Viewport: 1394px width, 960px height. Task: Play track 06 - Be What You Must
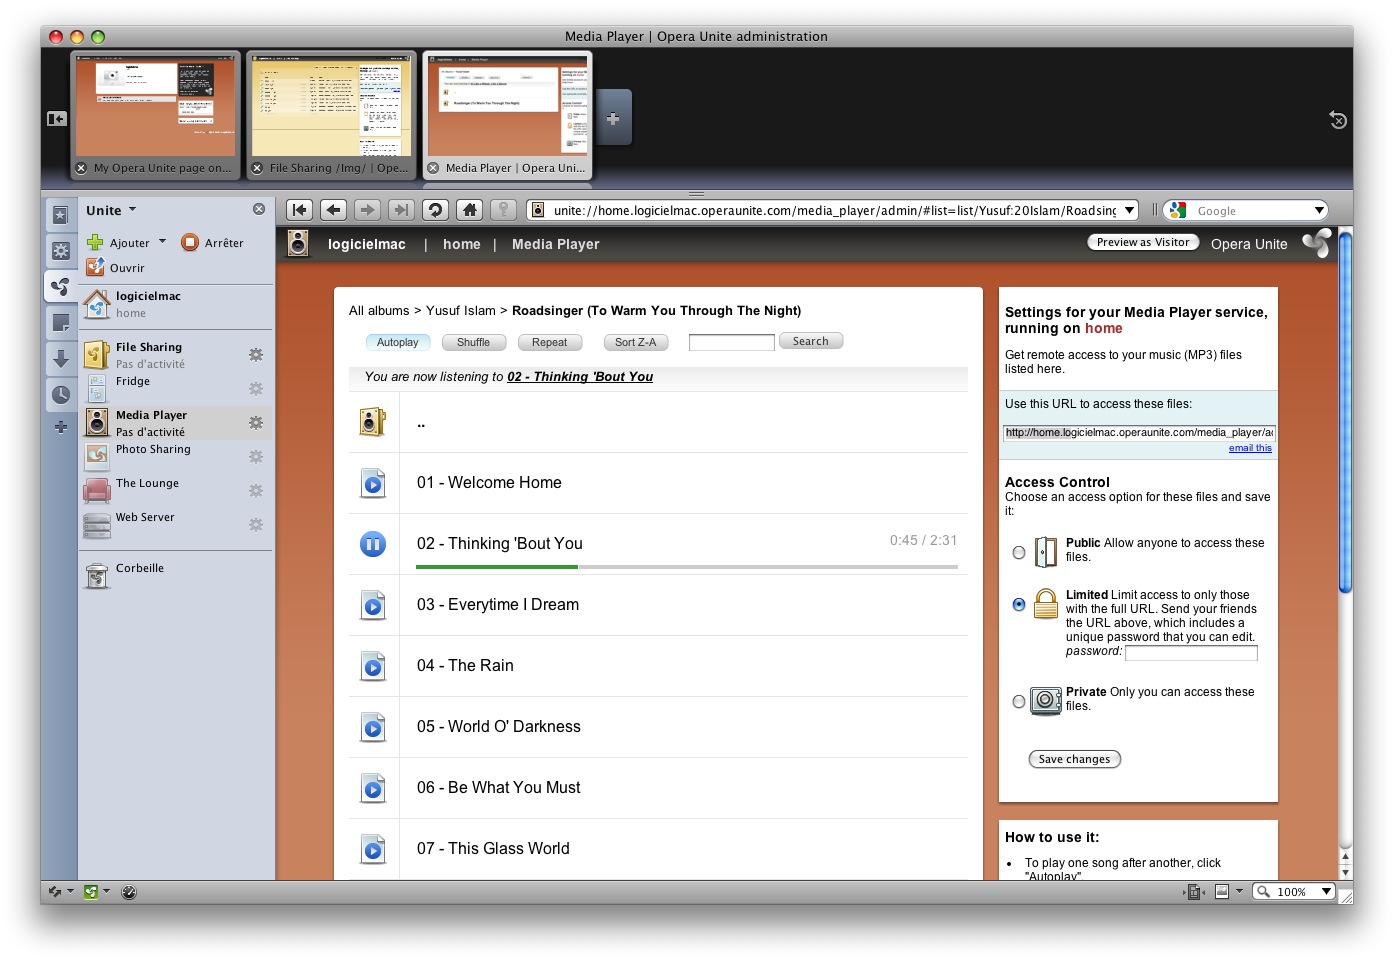373,789
